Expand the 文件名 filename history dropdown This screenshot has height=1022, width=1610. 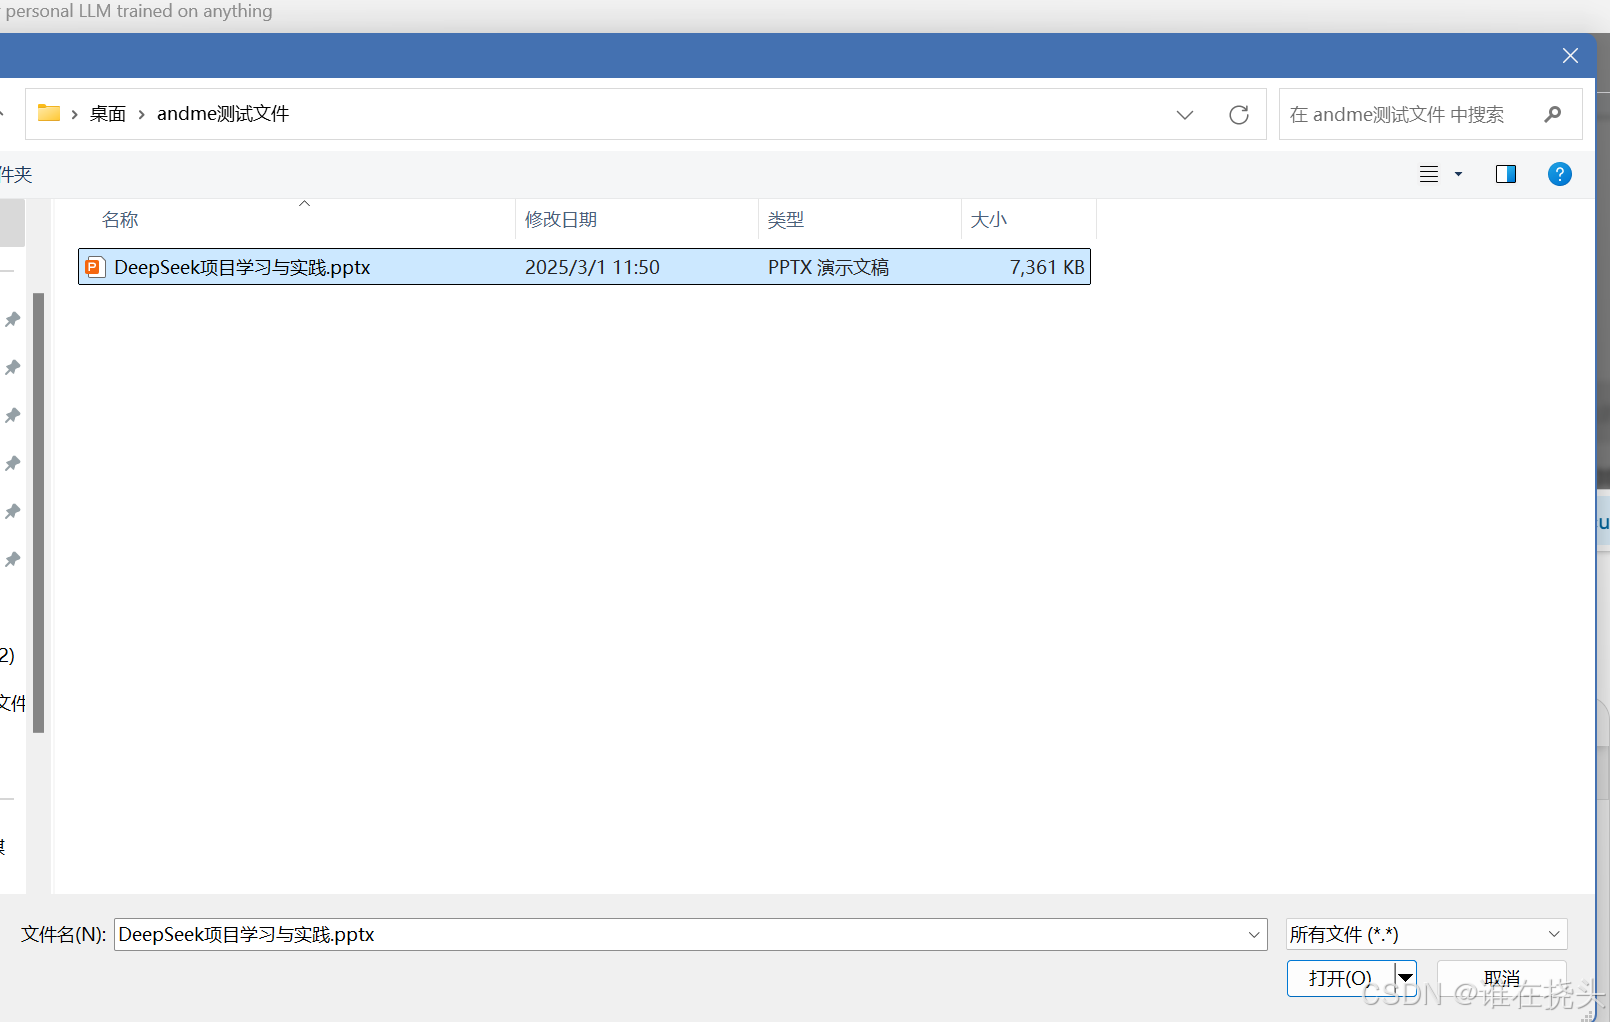tap(1254, 934)
